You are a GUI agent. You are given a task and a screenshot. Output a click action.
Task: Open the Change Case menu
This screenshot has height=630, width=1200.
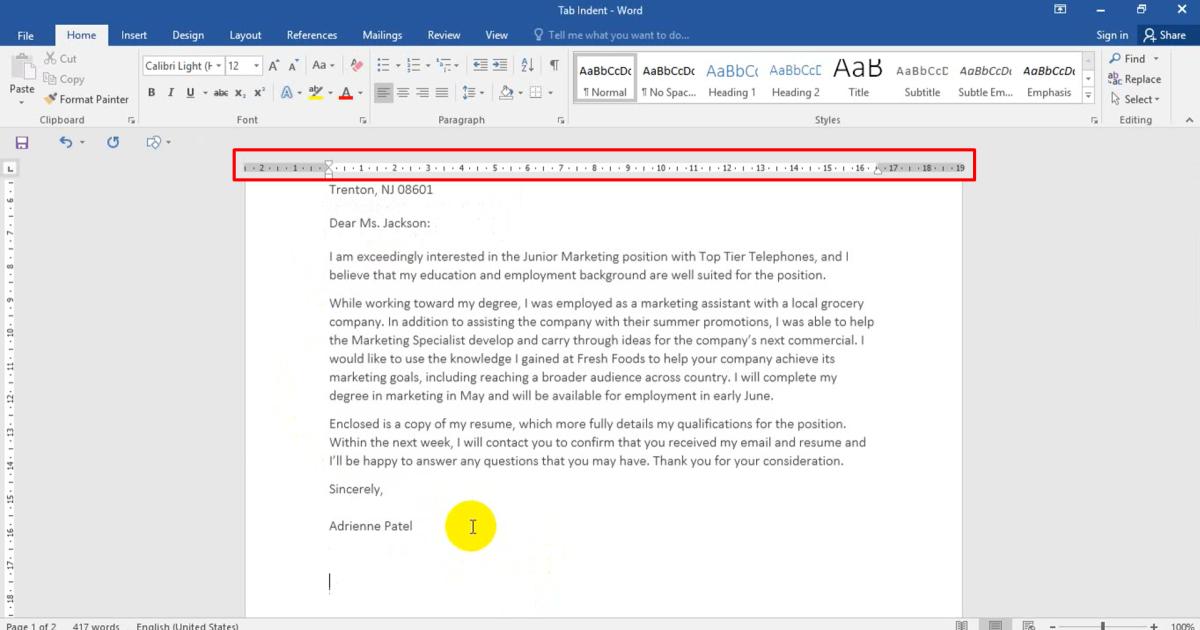pyautogui.click(x=323, y=65)
